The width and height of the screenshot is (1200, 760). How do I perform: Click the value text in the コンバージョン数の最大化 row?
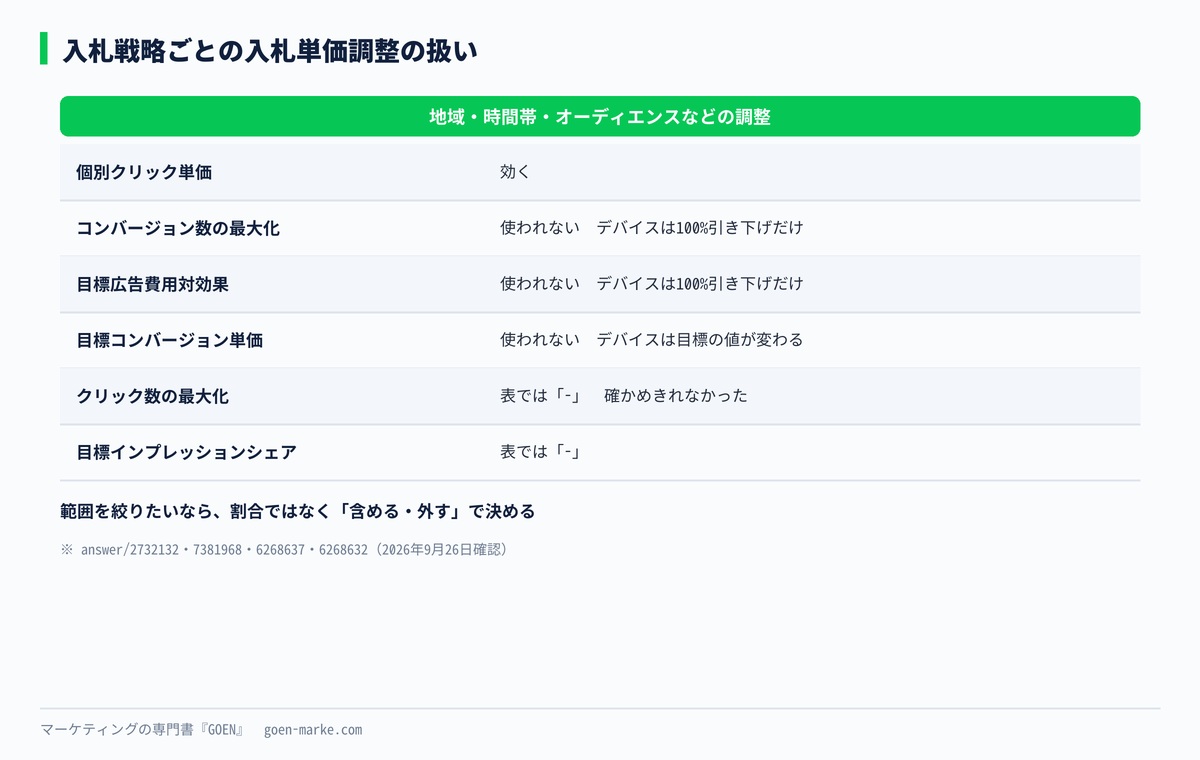pos(651,228)
